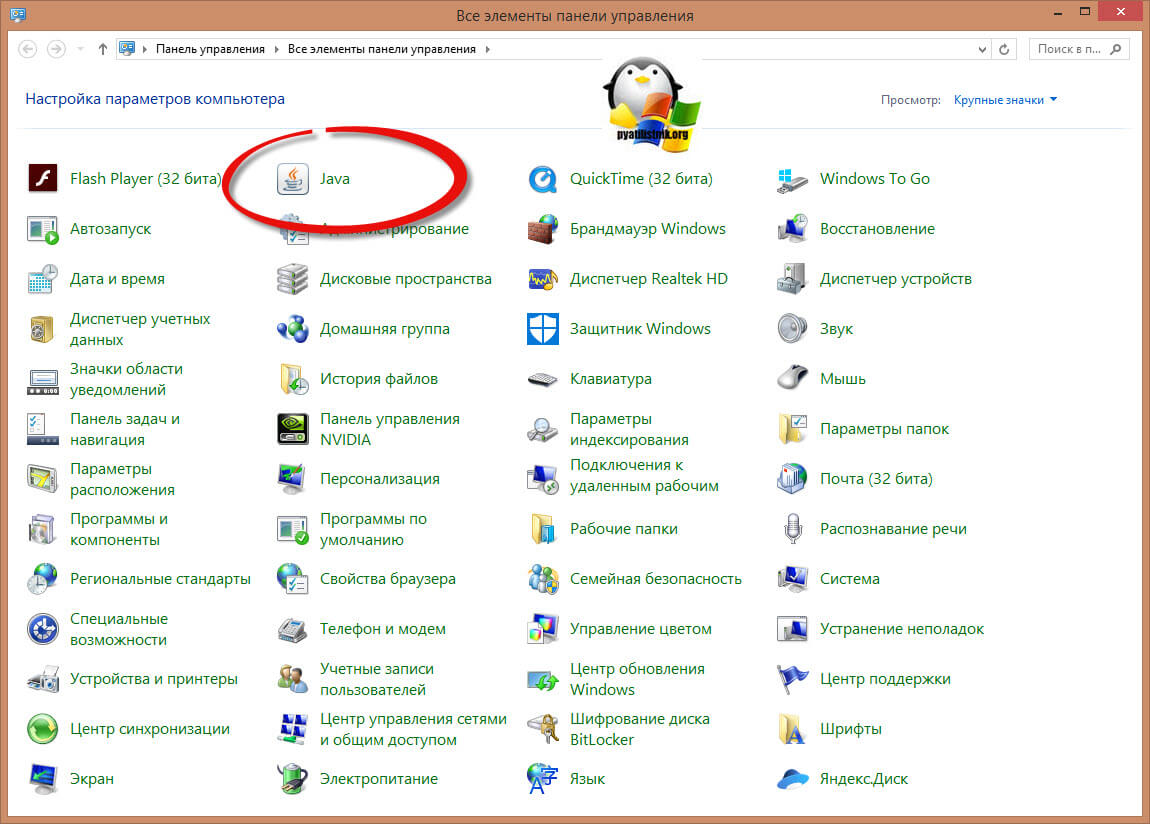Open the Java control panel icon
Screen dimensions: 1150x824
coord(292,179)
